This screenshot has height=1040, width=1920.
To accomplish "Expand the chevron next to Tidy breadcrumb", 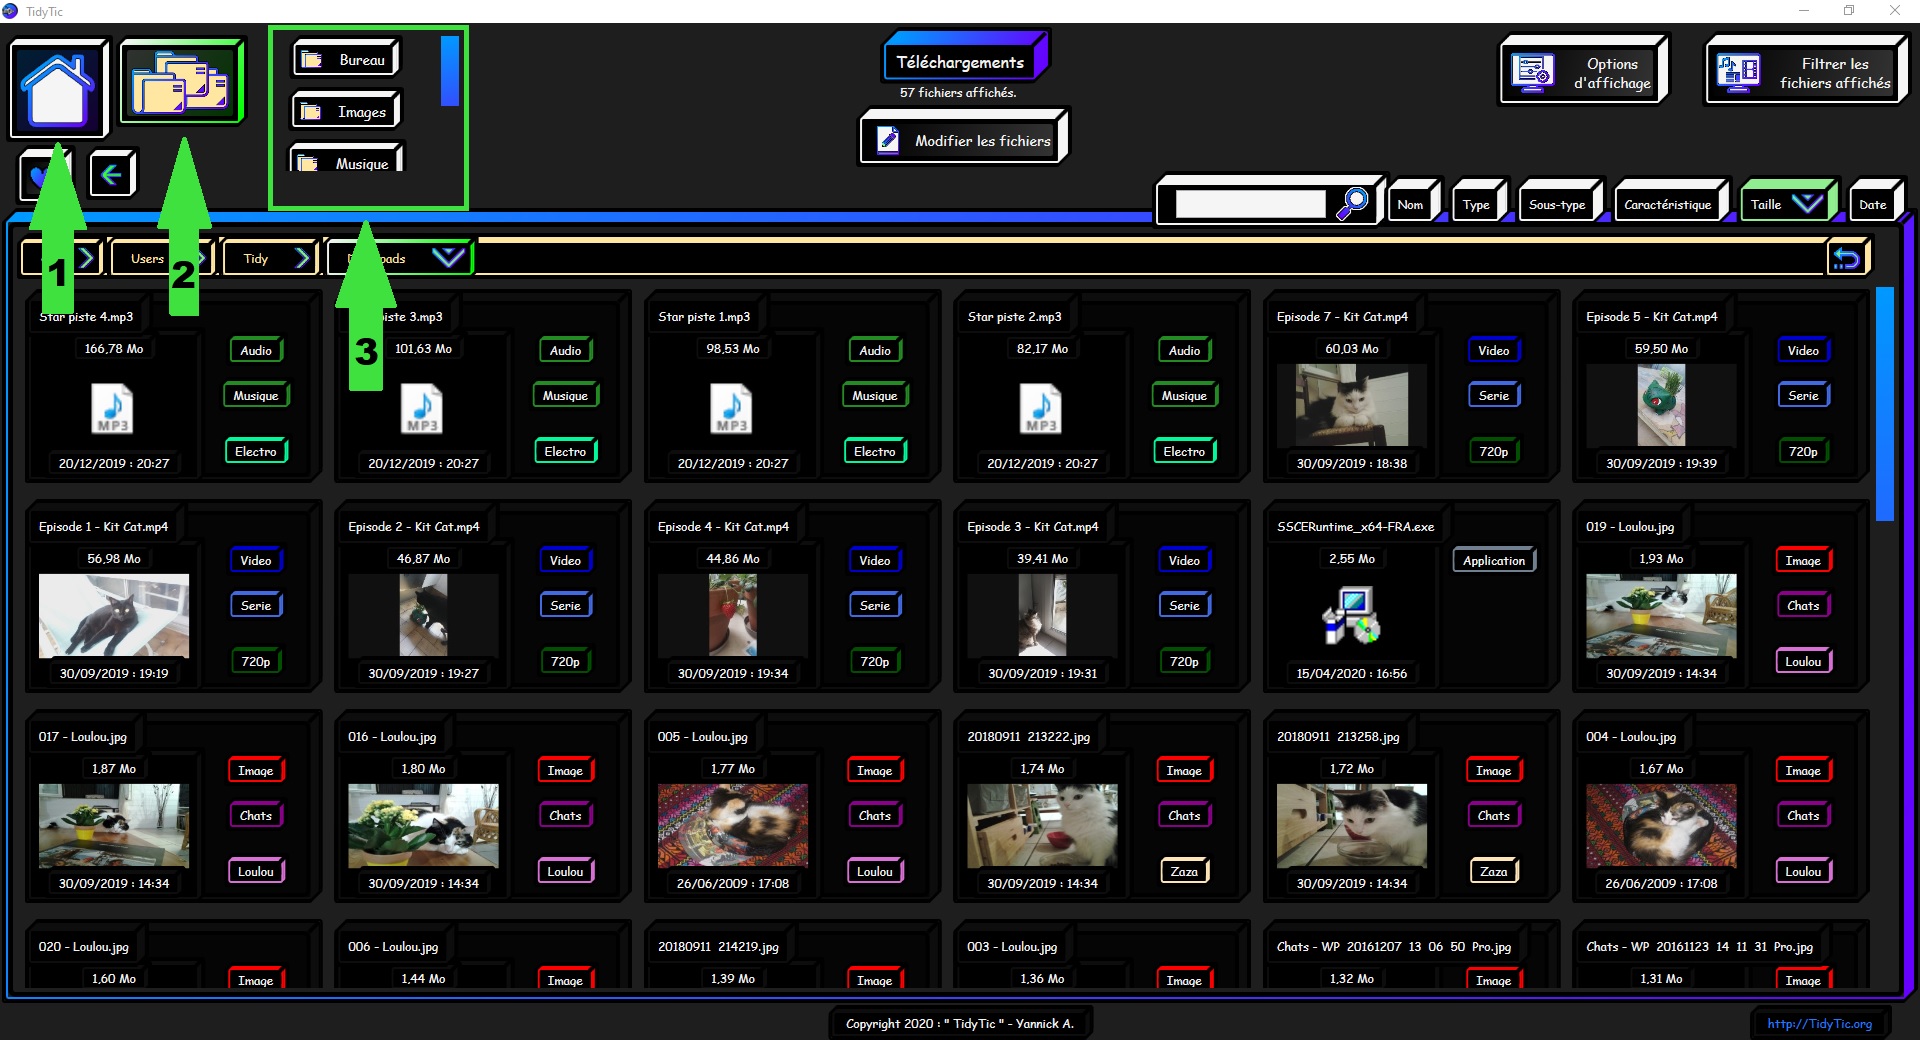I will [x=302, y=258].
